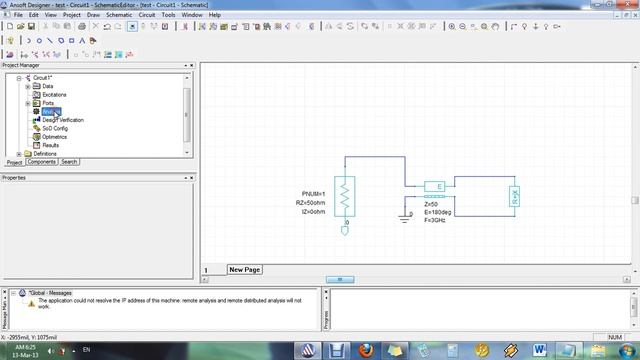
Task: Switch to the Components tab
Action: (42, 162)
